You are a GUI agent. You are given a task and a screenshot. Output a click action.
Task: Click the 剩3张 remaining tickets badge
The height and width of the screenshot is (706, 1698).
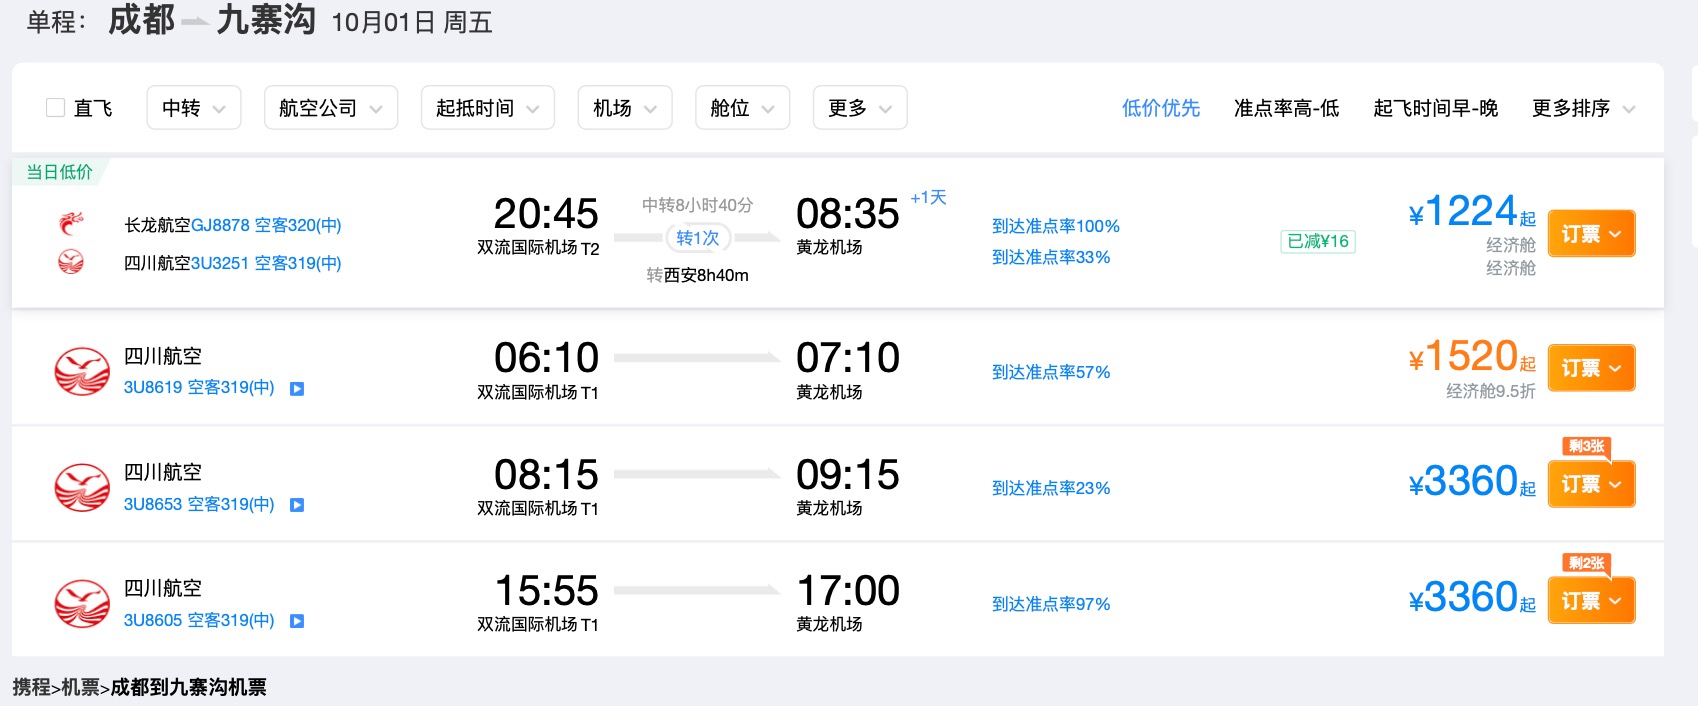(x=1587, y=447)
